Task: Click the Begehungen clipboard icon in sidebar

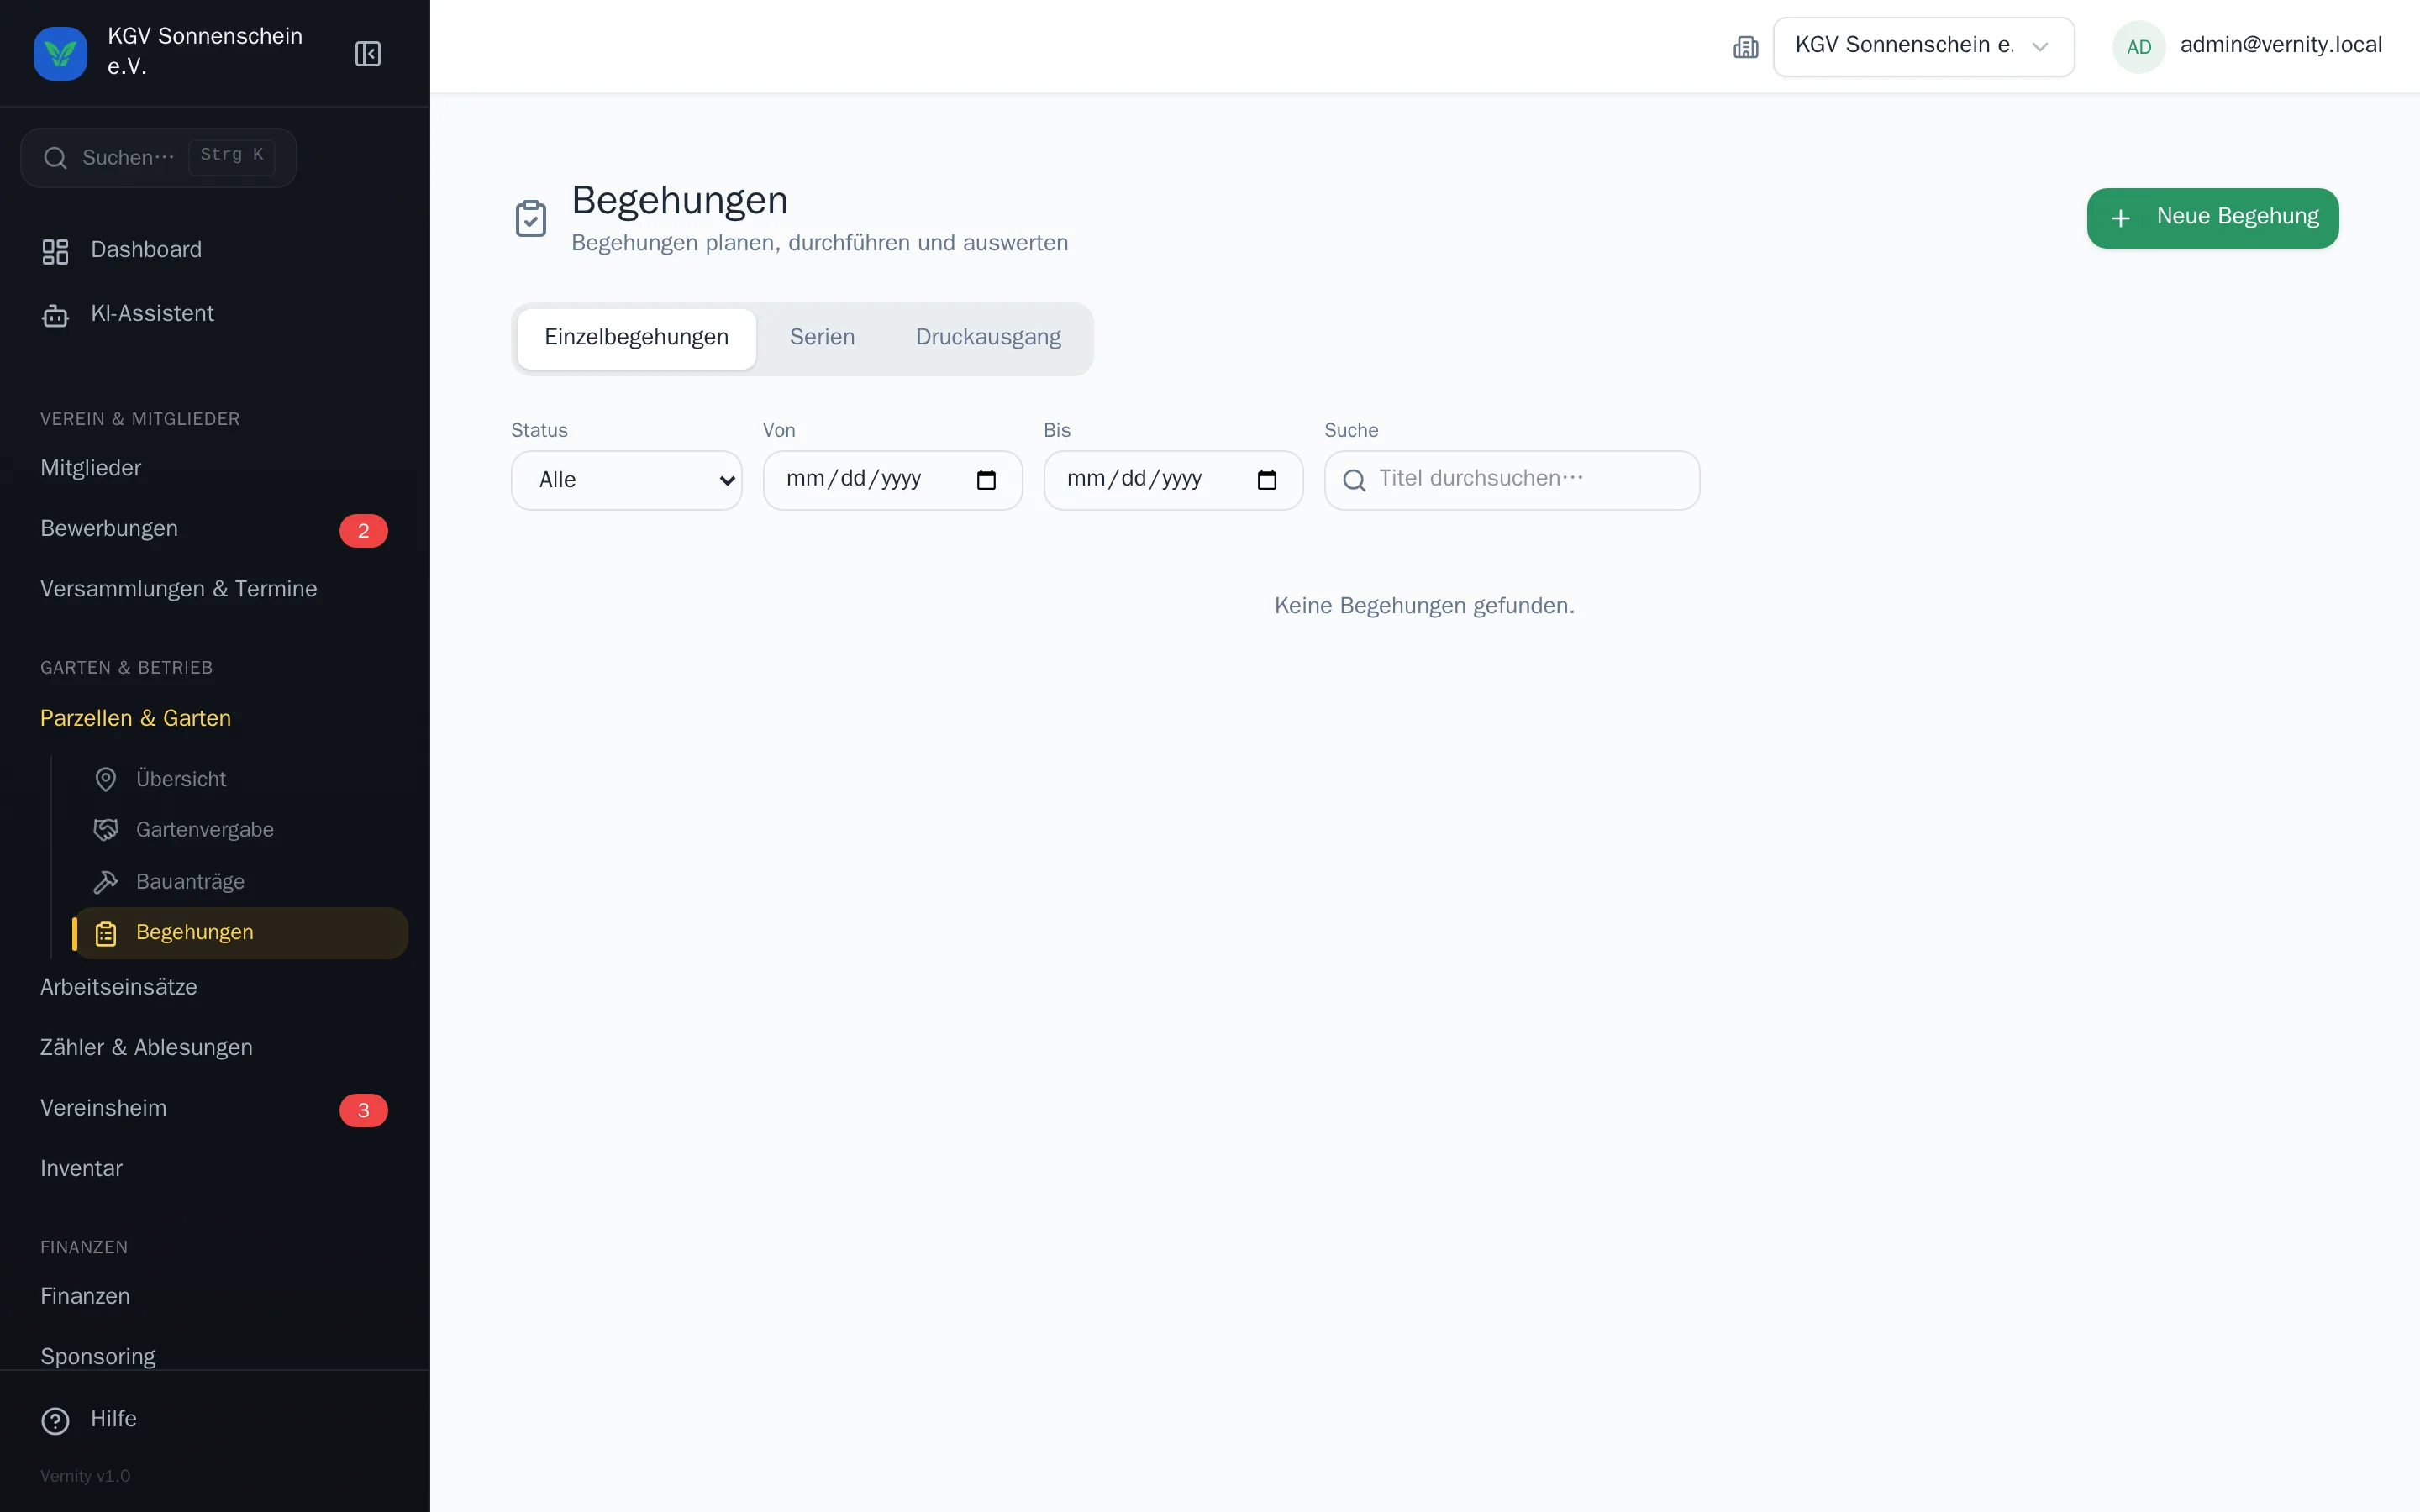Action: click(x=106, y=933)
